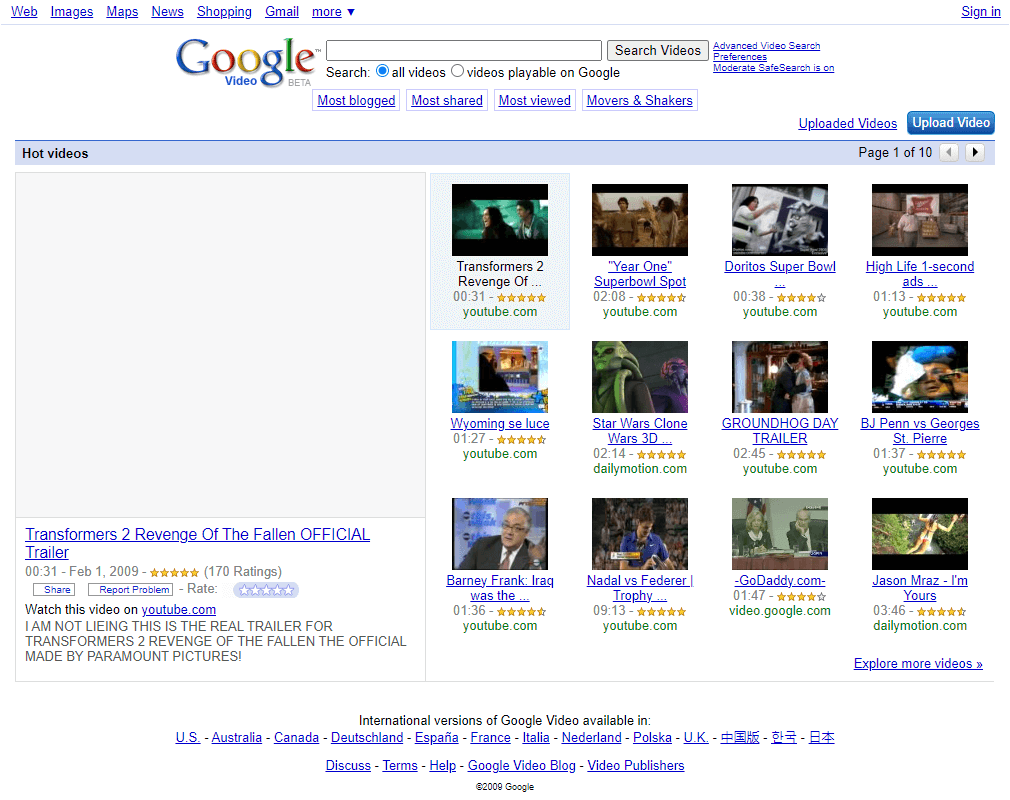Click the Moderate SafeSearch is on link
Viewport: 1010px width, 800px height.
[774, 68]
